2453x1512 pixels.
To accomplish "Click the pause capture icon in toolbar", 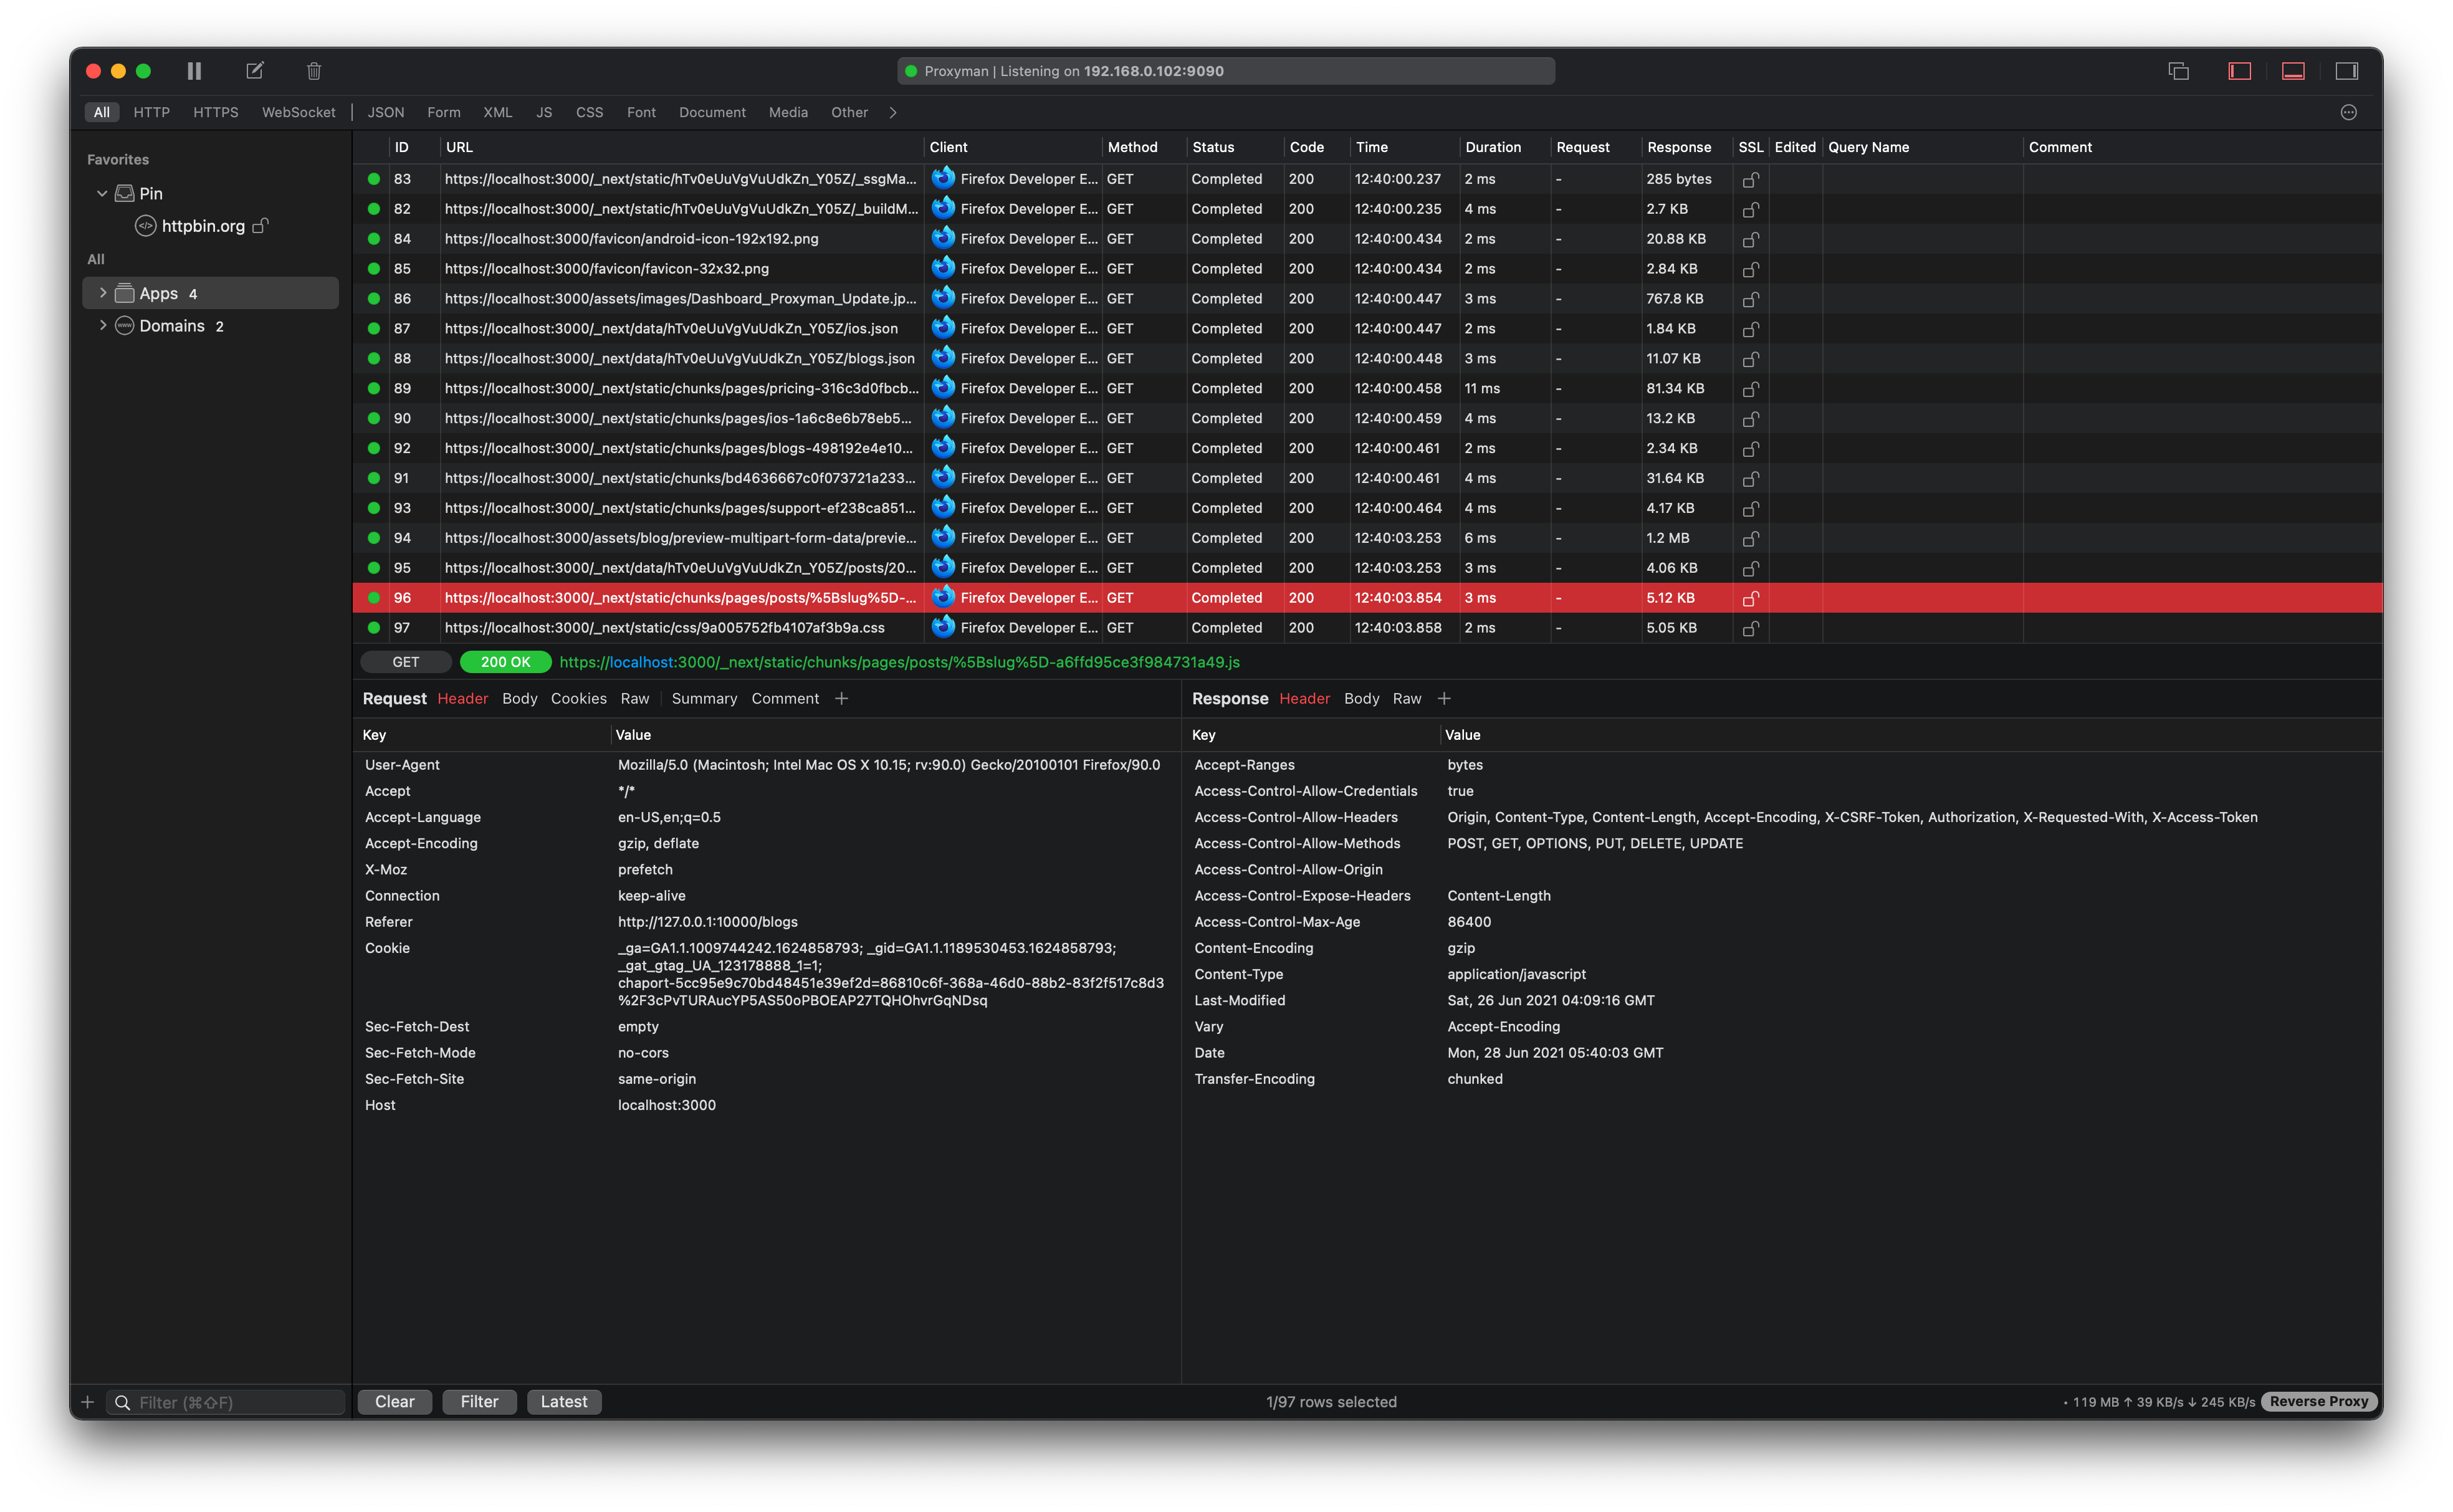I will (194, 70).
